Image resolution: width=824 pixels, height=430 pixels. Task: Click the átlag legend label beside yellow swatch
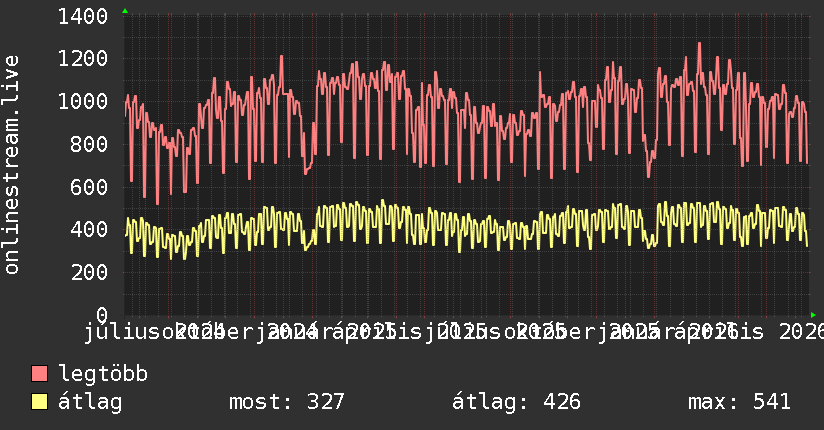click(90, 402)
